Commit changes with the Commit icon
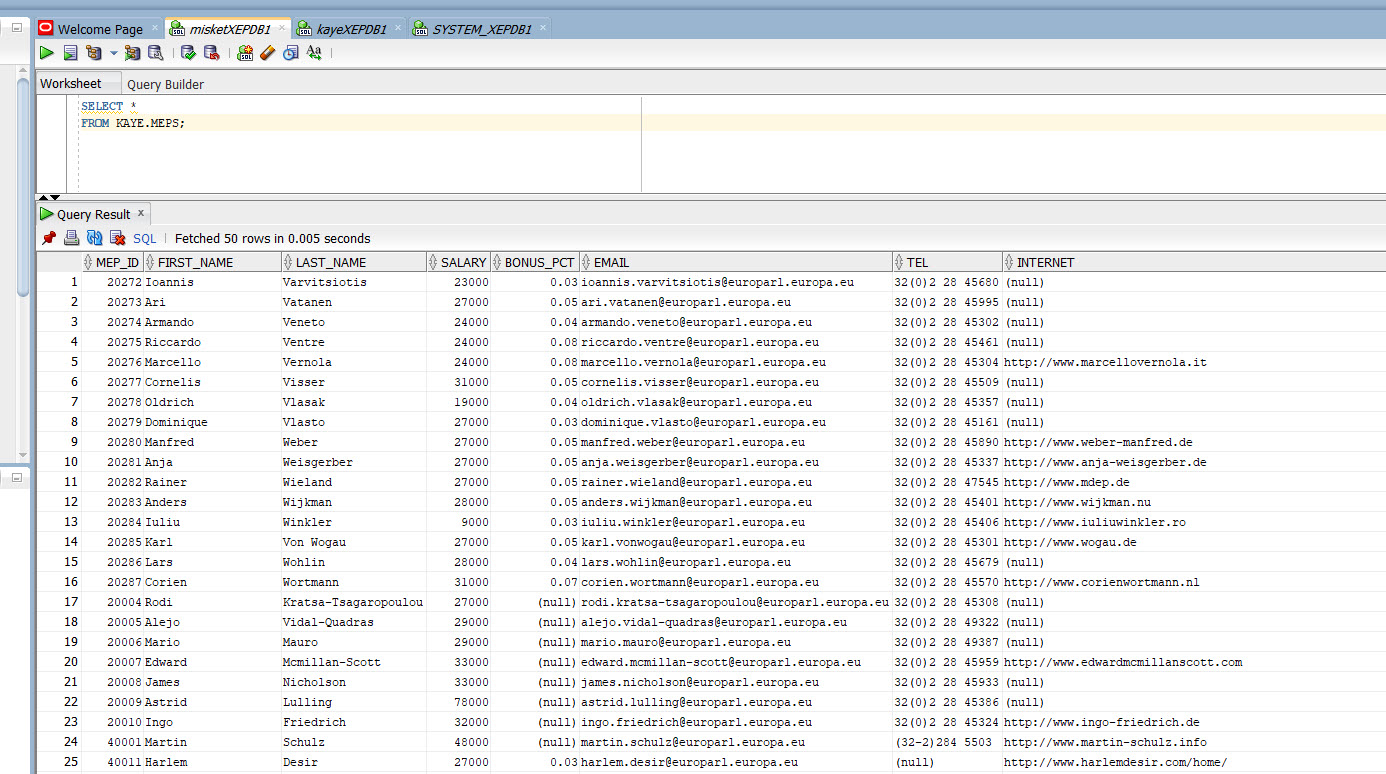Viewport: 1386px width, 774px height. [x=188, y=53]
